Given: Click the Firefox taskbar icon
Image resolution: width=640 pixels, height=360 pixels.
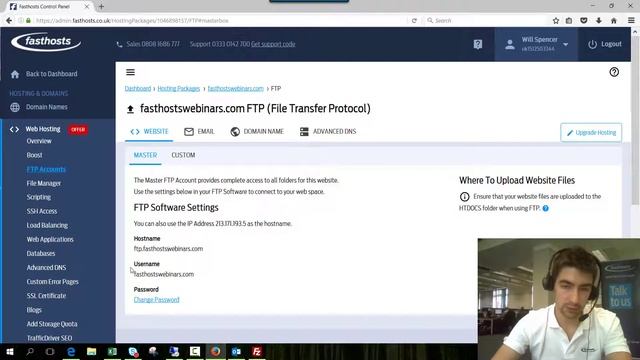Looking at the screenshot, I should [x=216, y=351].
